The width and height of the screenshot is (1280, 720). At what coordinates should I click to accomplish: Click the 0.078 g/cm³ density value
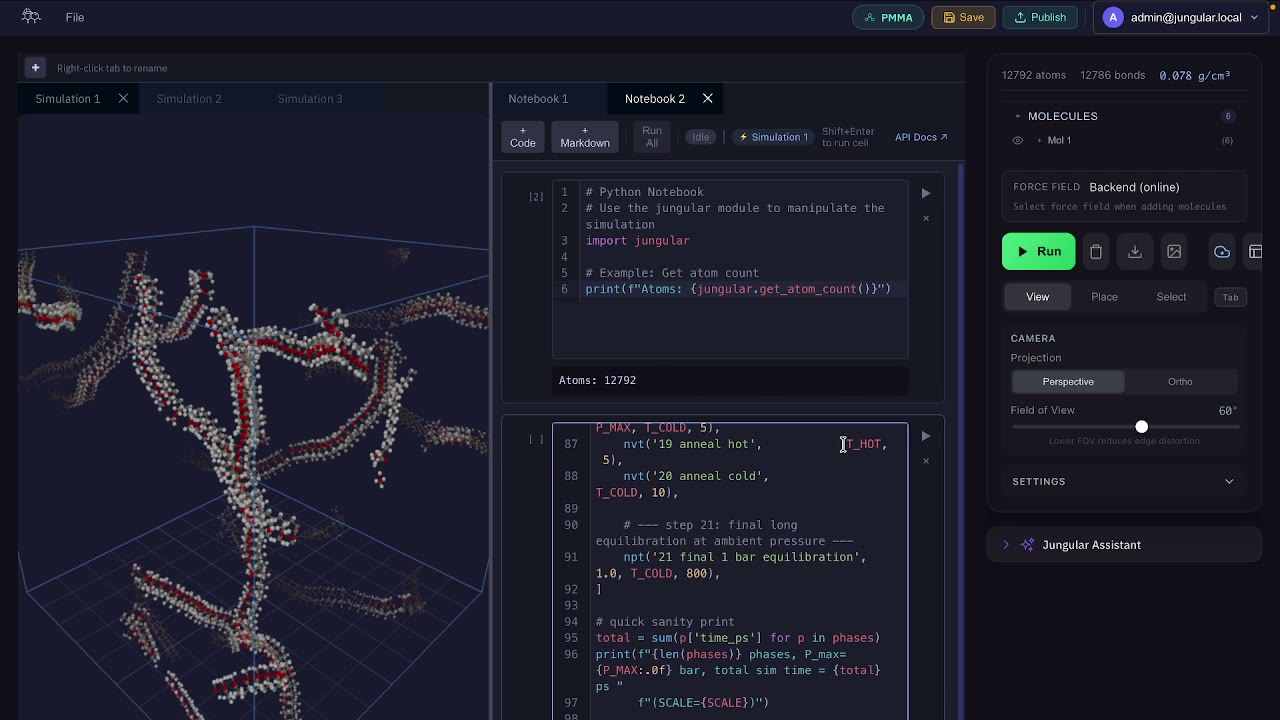pos(1195,76)
